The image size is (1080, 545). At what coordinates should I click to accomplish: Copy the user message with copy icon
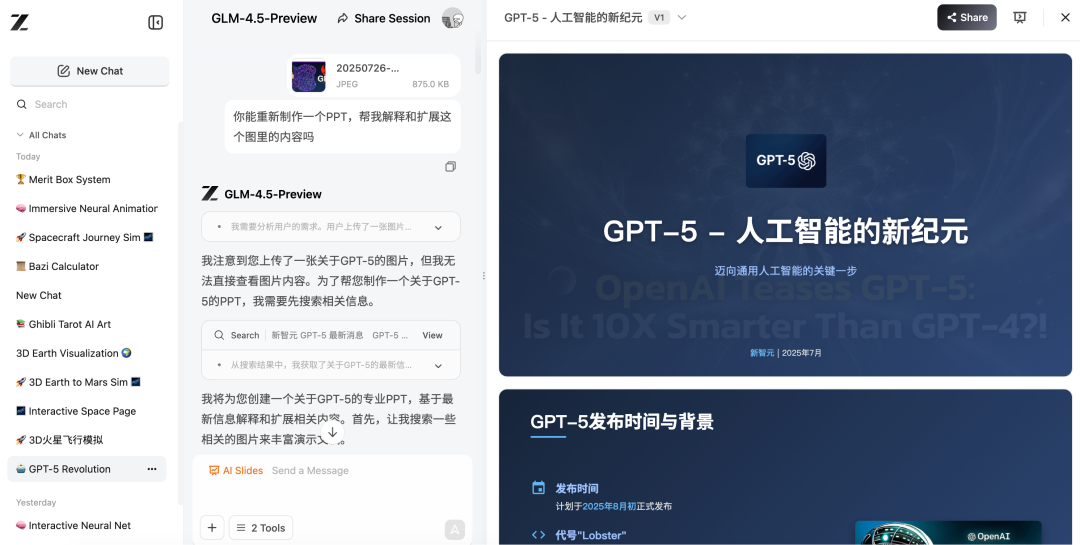(x=450, y=167)
